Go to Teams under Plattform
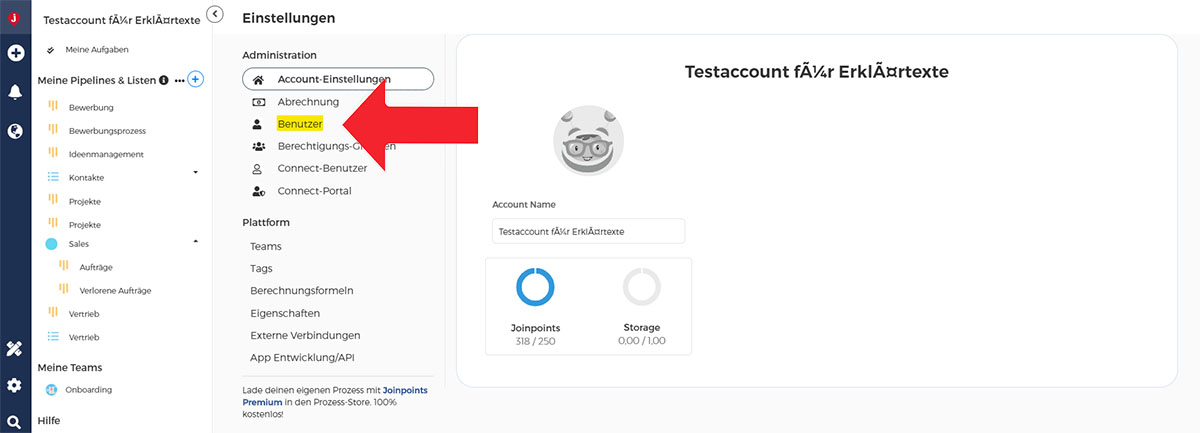The width and height of the screenshot is (1200, 433). click(266, 246)
